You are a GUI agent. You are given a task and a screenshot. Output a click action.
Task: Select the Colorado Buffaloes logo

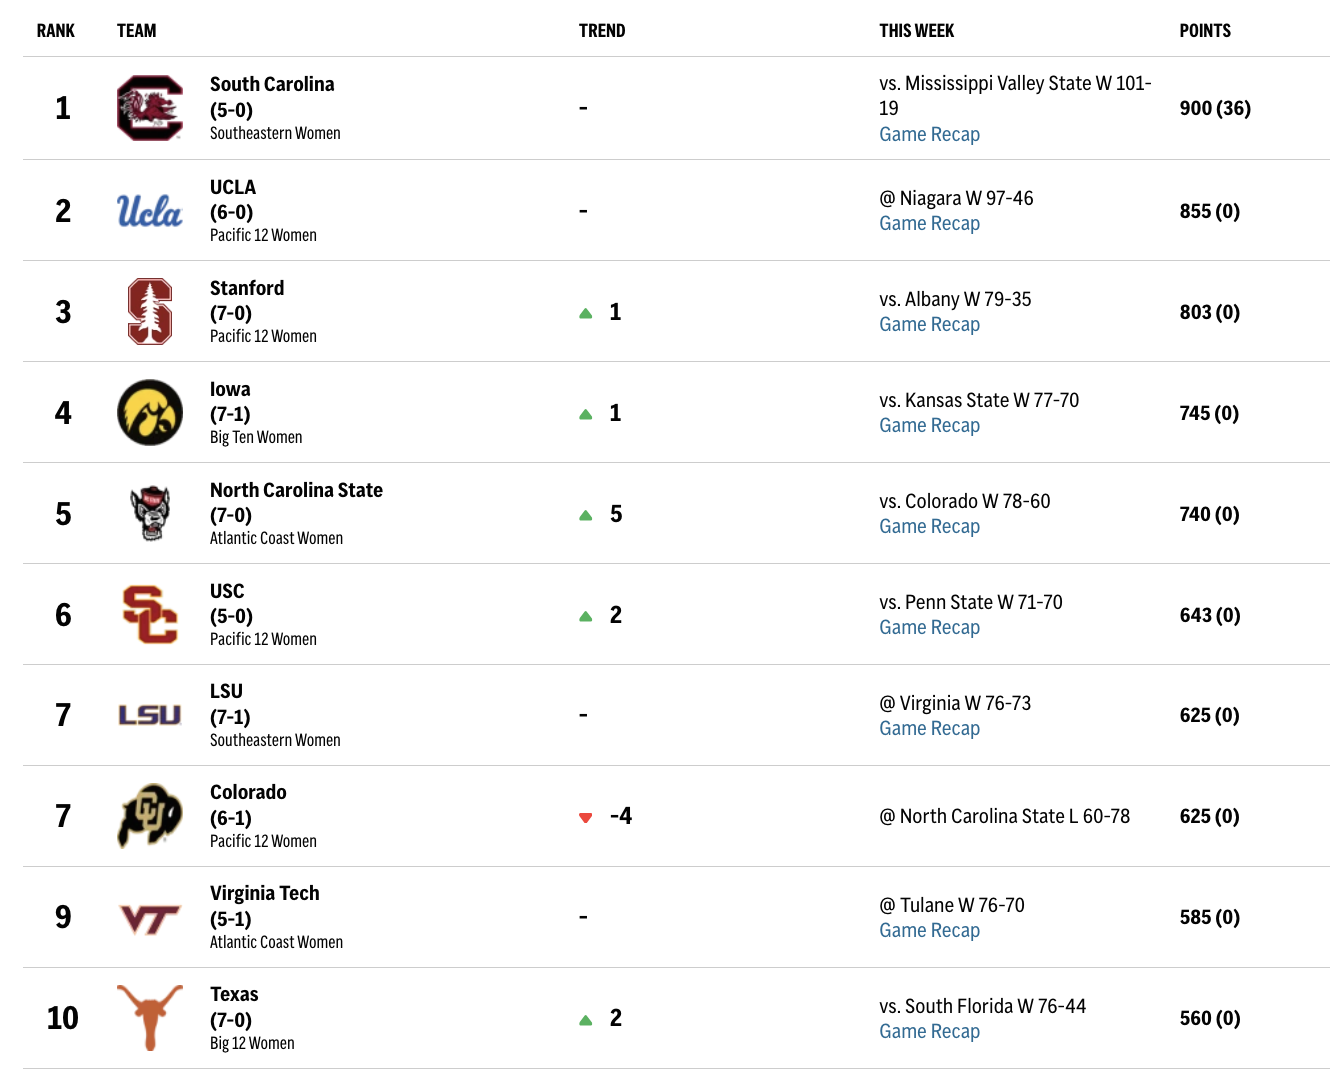pyautogui.click(x=149, y=816)
